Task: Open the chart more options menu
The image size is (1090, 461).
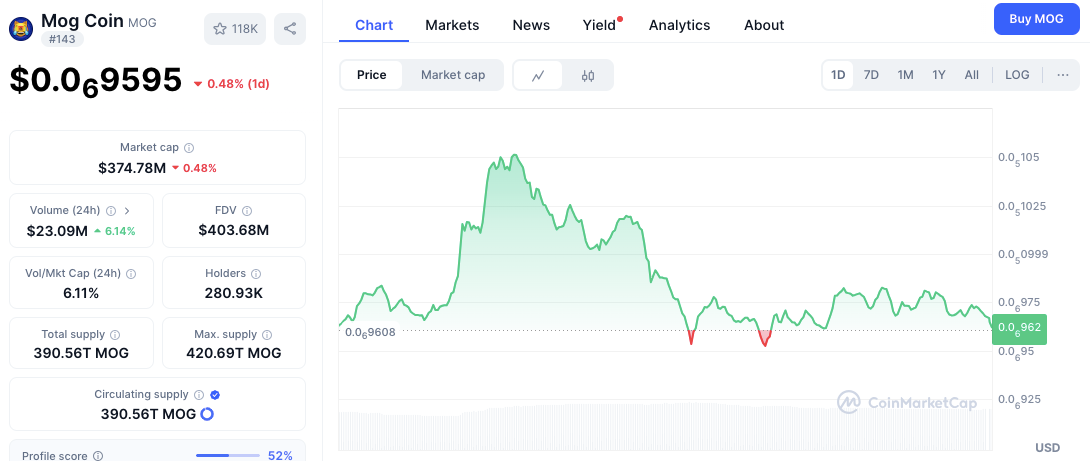Action: pos(1062,75)
